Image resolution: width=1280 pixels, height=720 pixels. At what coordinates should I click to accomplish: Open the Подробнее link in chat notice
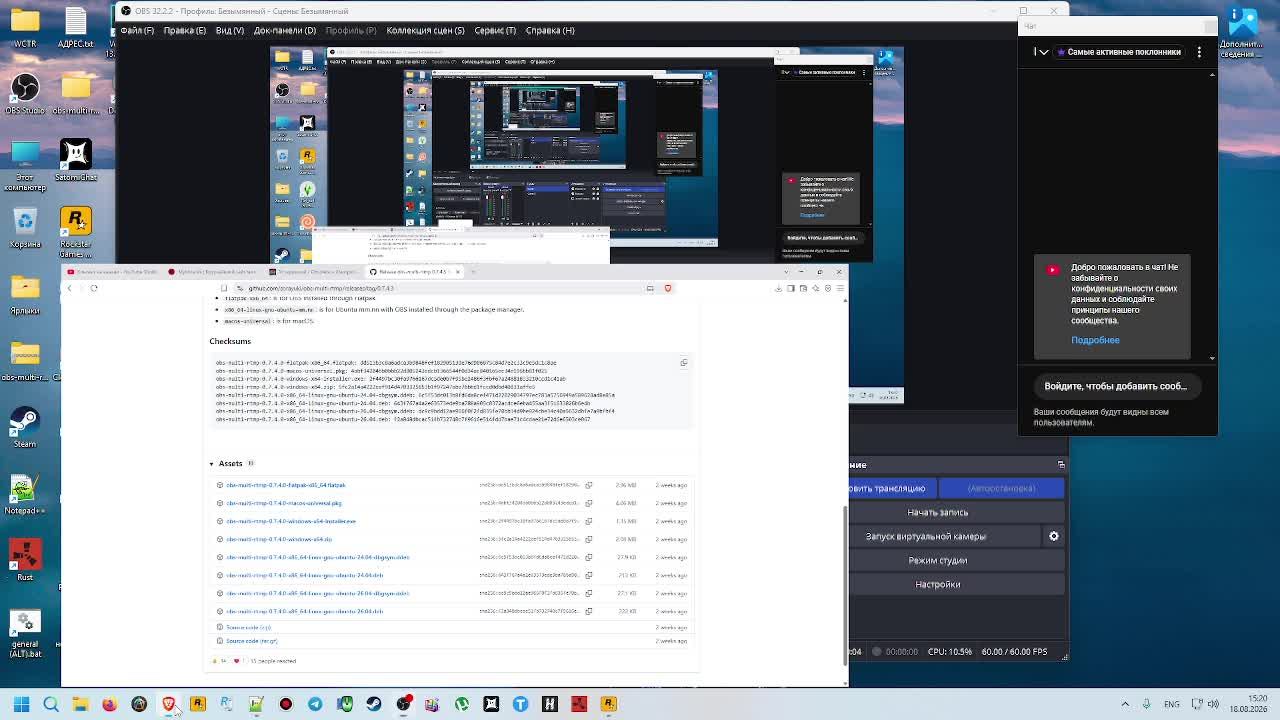(1095, 340)
